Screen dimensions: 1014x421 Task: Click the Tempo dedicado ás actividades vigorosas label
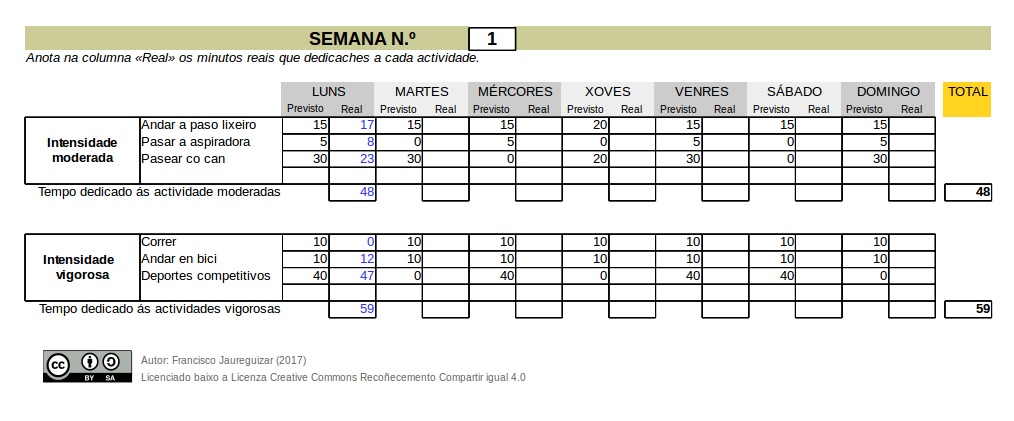pyautogui.click(x=160, y=309)
